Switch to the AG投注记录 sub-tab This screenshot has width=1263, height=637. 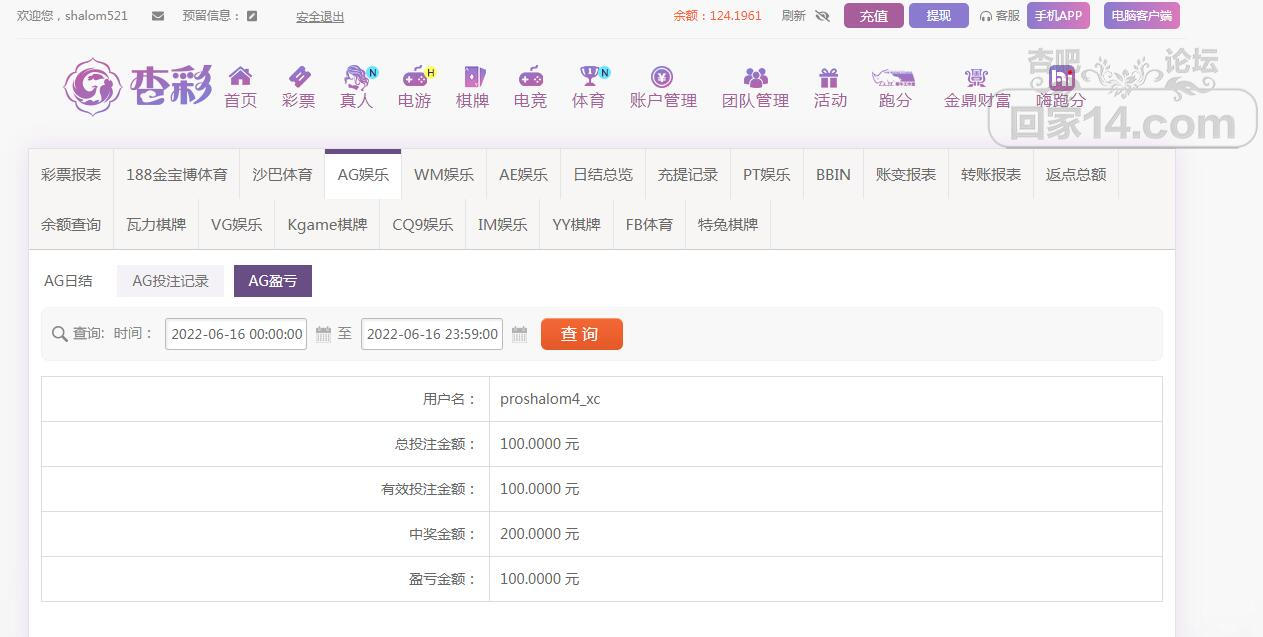pyautogui.click(x=171, y=281)
